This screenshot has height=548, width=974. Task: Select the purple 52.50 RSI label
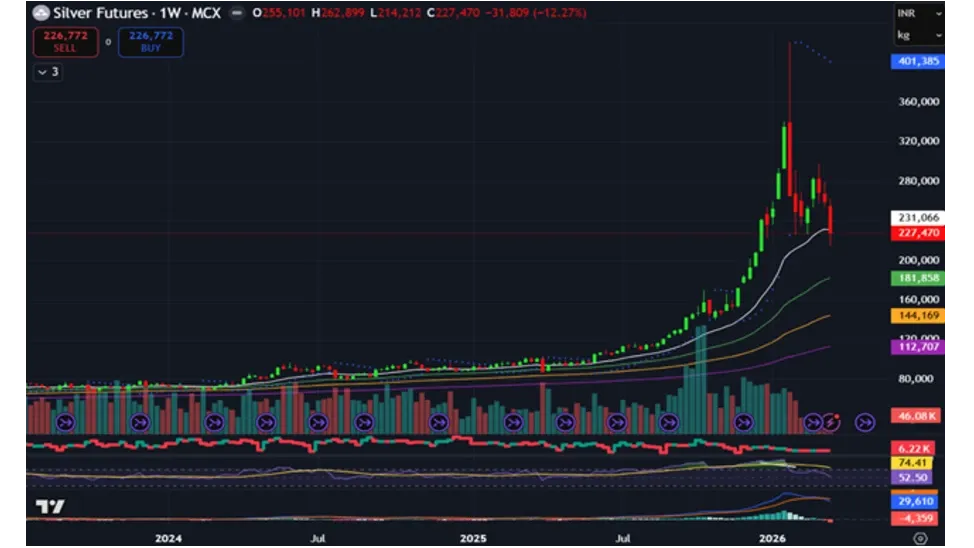click(912, 477)
